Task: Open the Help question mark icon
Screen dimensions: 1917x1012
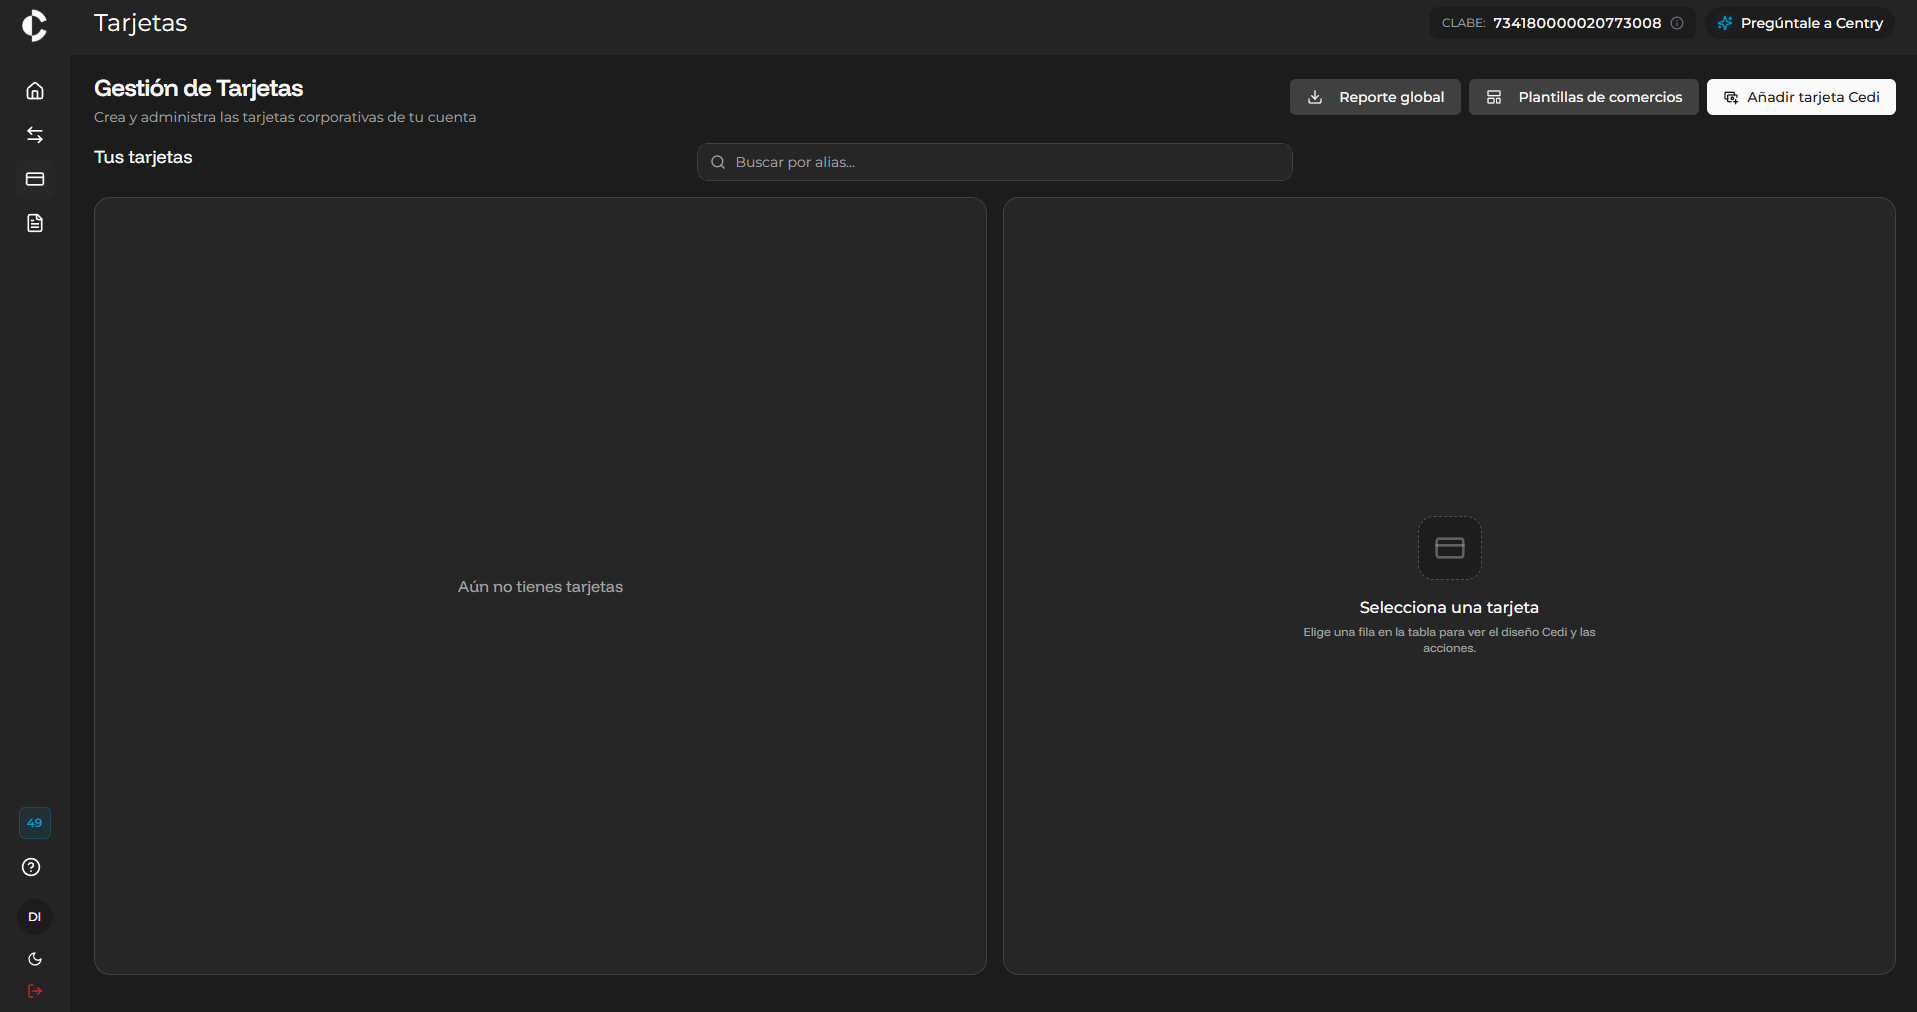Action: pyautogui.click(x=31, y=867)
